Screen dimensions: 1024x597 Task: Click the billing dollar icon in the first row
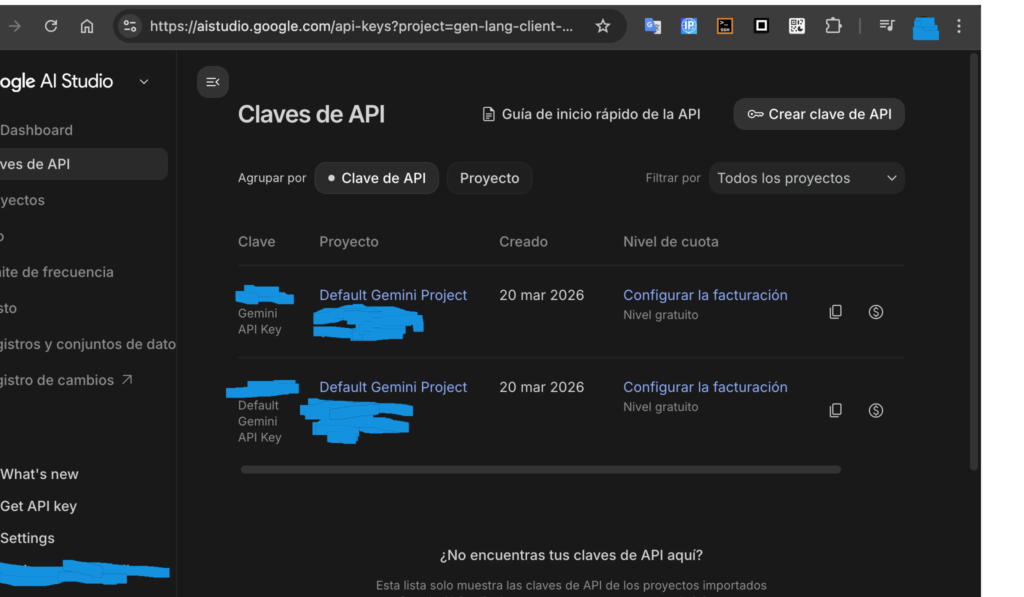[x=876, y=312]
